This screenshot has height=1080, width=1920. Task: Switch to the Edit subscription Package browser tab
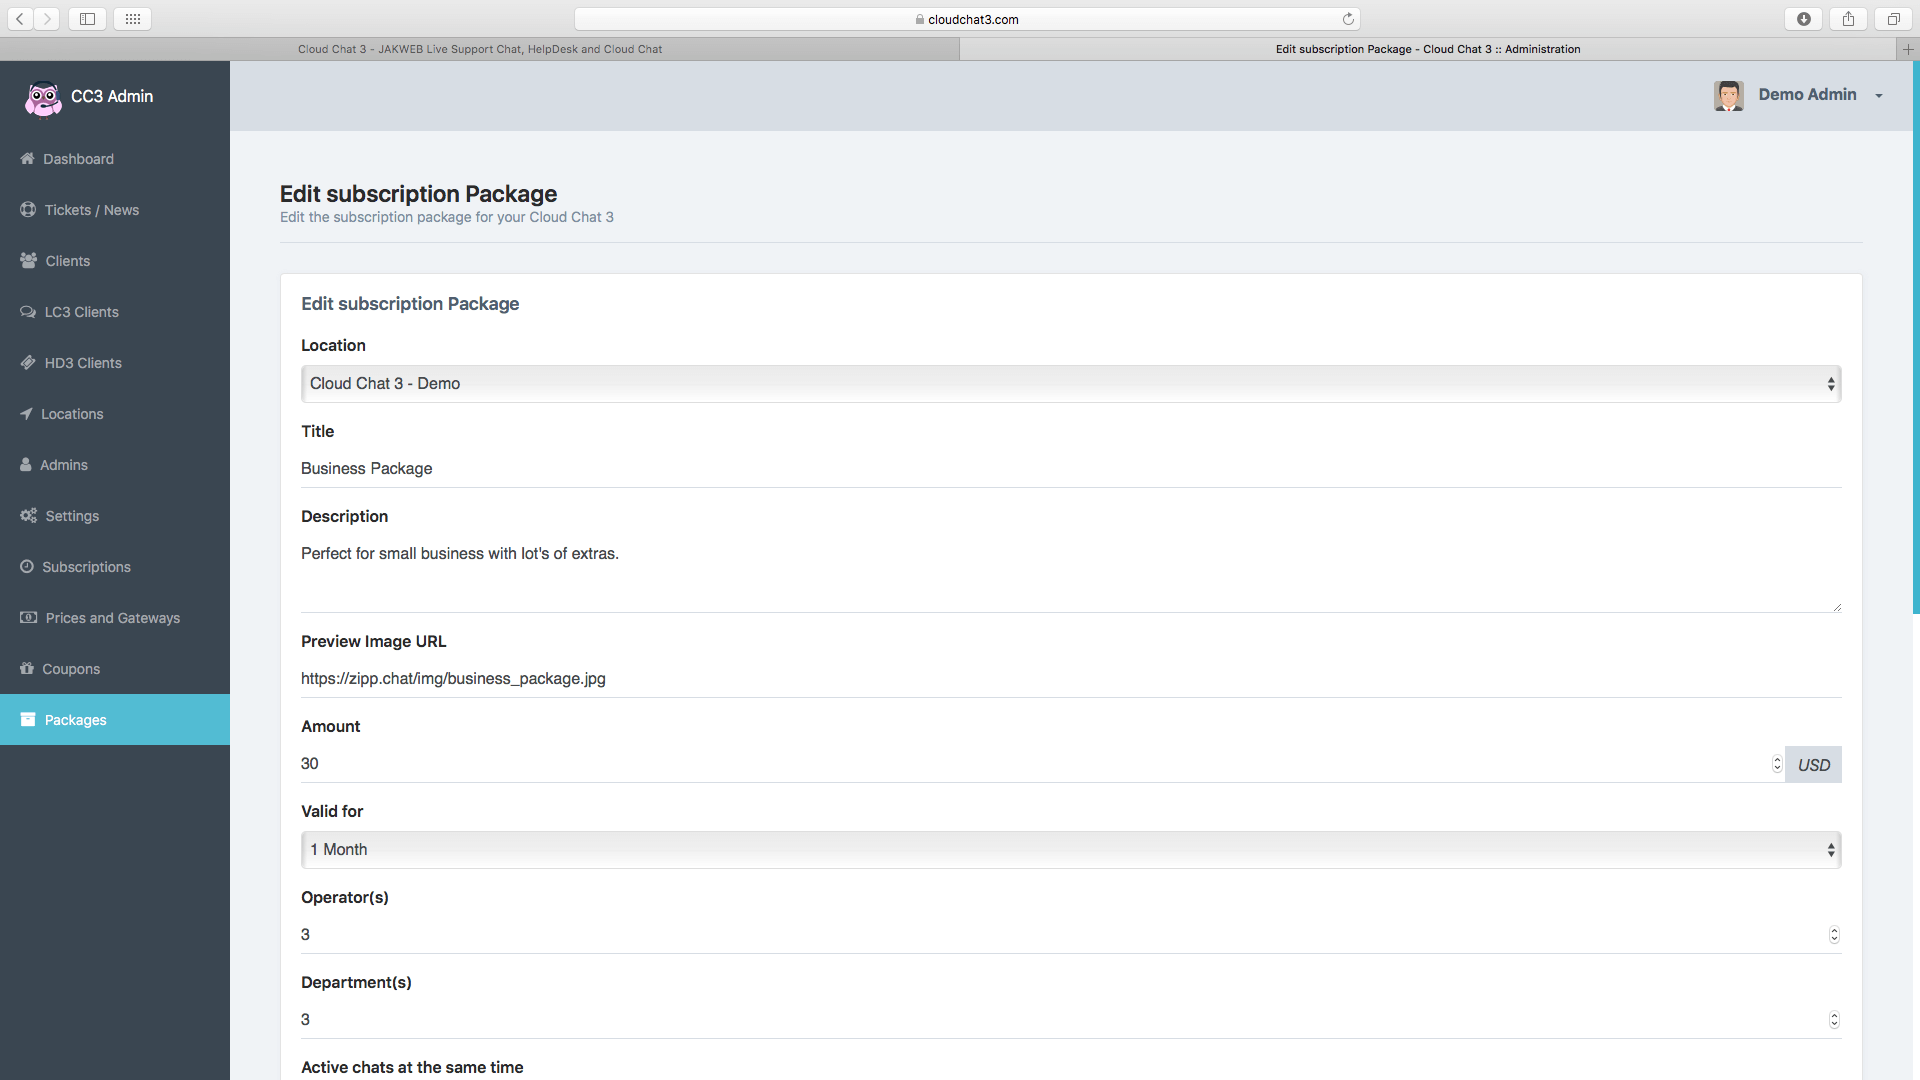(x=1426, y=49)
